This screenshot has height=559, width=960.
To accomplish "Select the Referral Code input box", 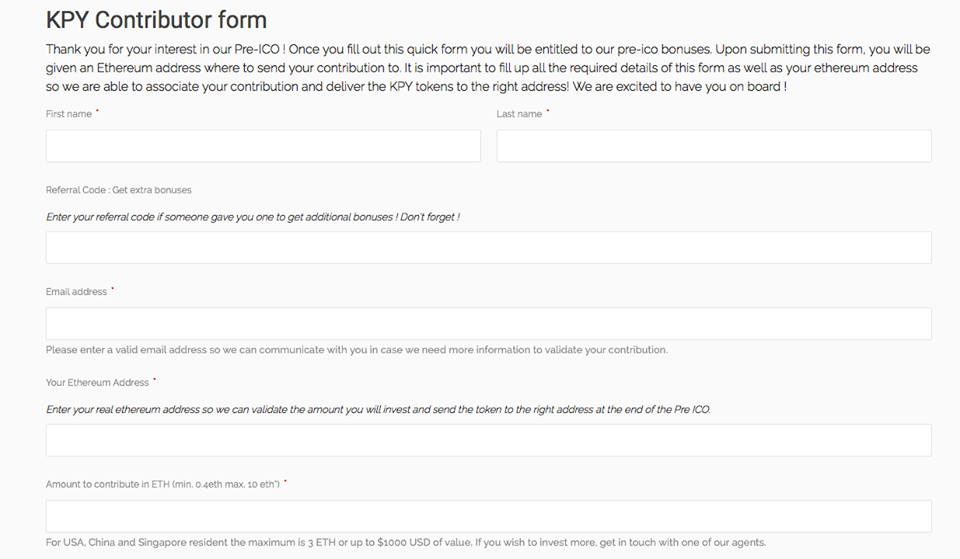I will [x=489, y=247].
